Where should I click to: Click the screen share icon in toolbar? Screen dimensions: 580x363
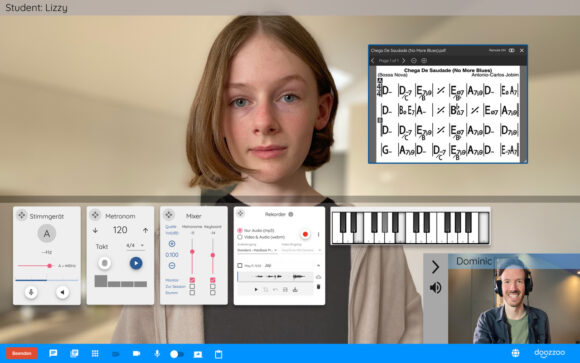point(198,354)
